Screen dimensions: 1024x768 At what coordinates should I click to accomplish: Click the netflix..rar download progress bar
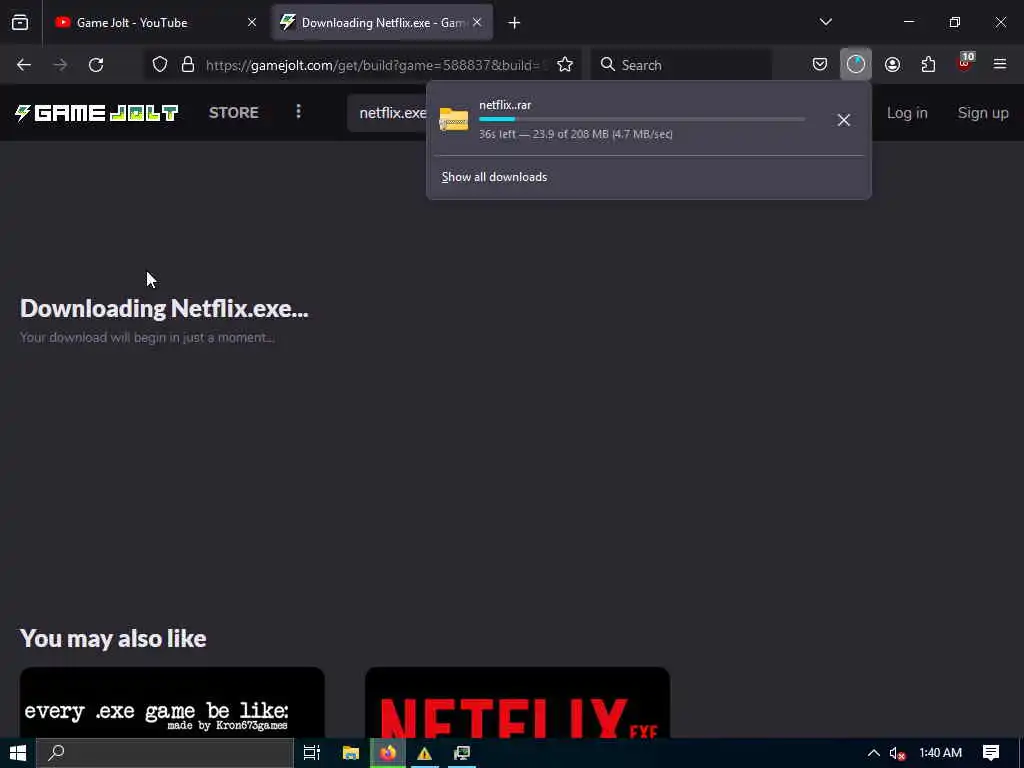click(x=642, y=120)
